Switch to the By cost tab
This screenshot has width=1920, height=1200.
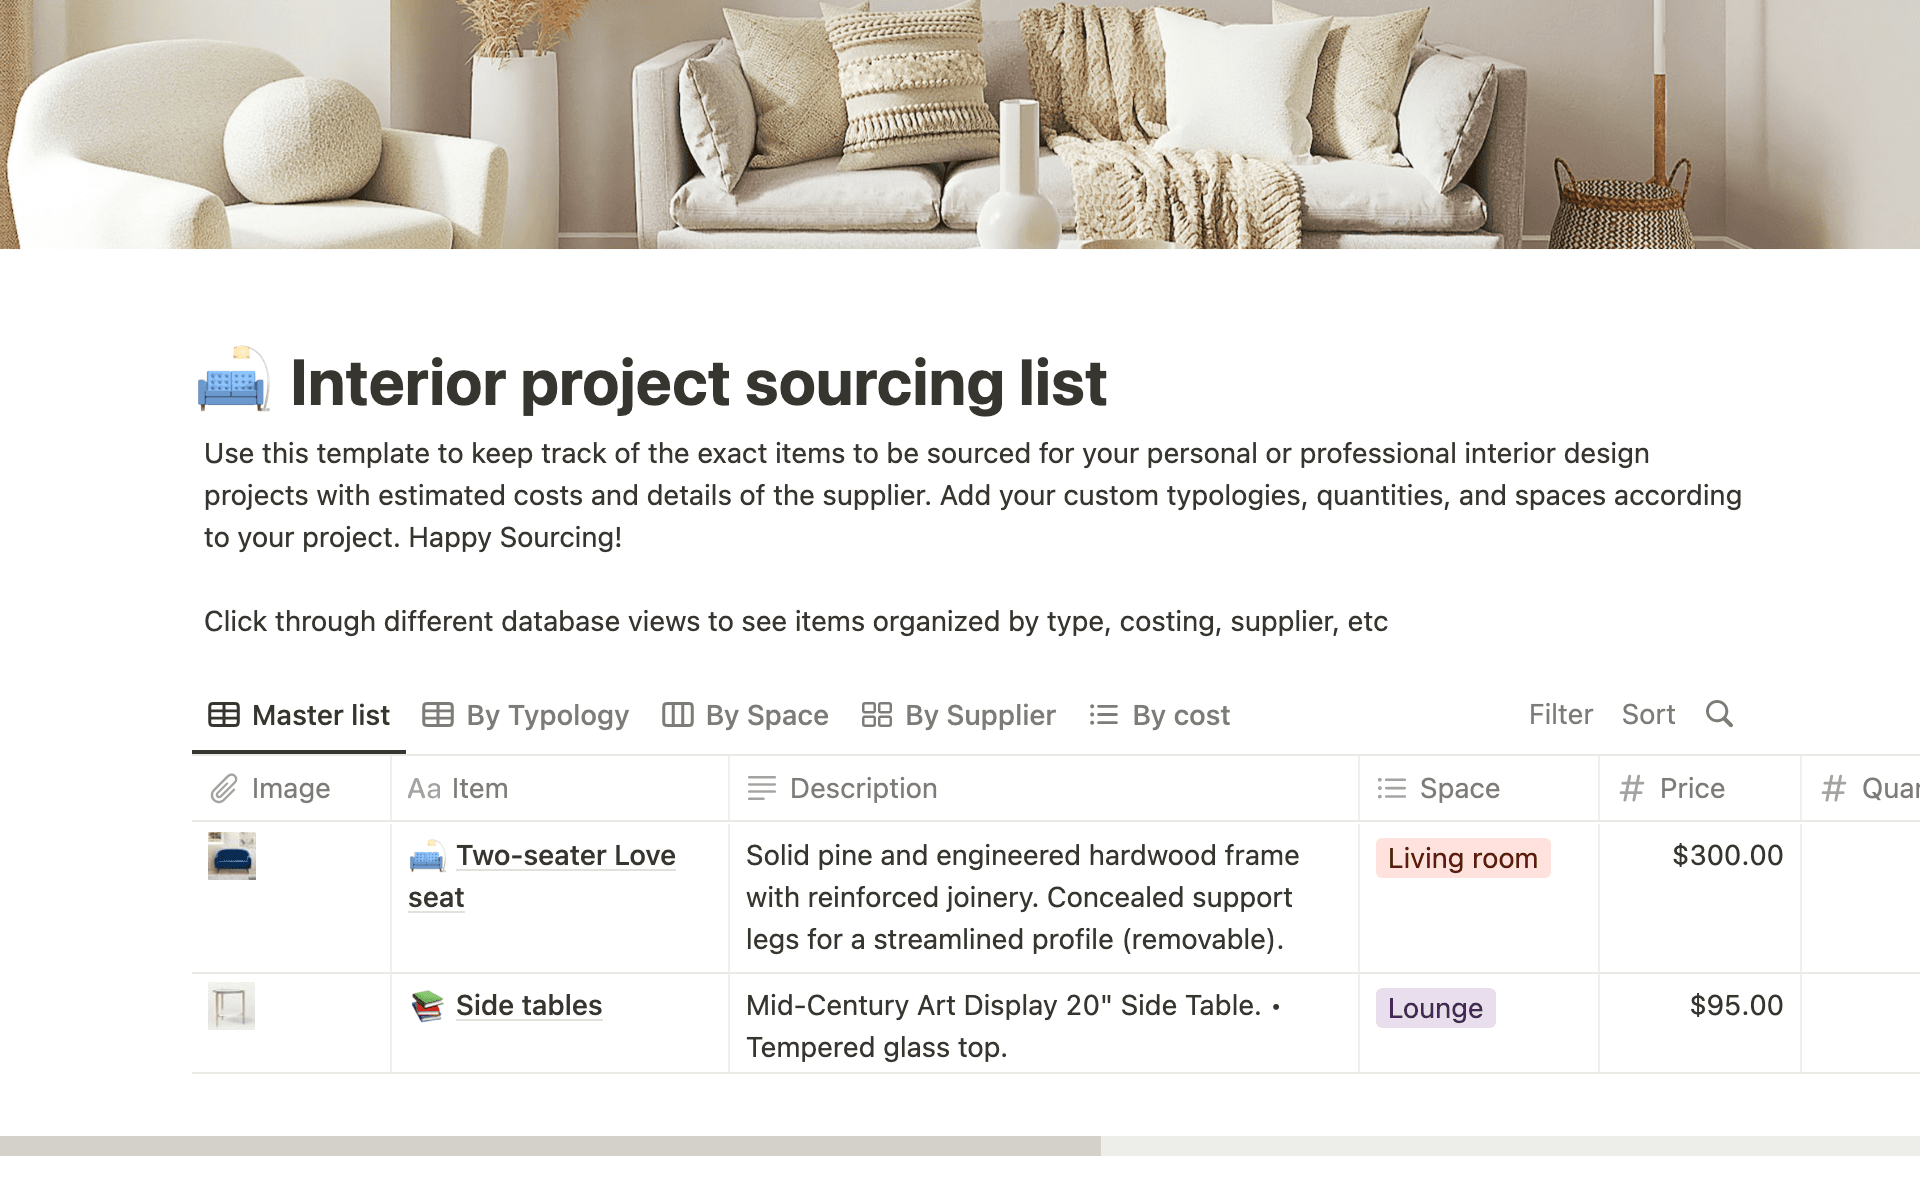(1180, 715)
